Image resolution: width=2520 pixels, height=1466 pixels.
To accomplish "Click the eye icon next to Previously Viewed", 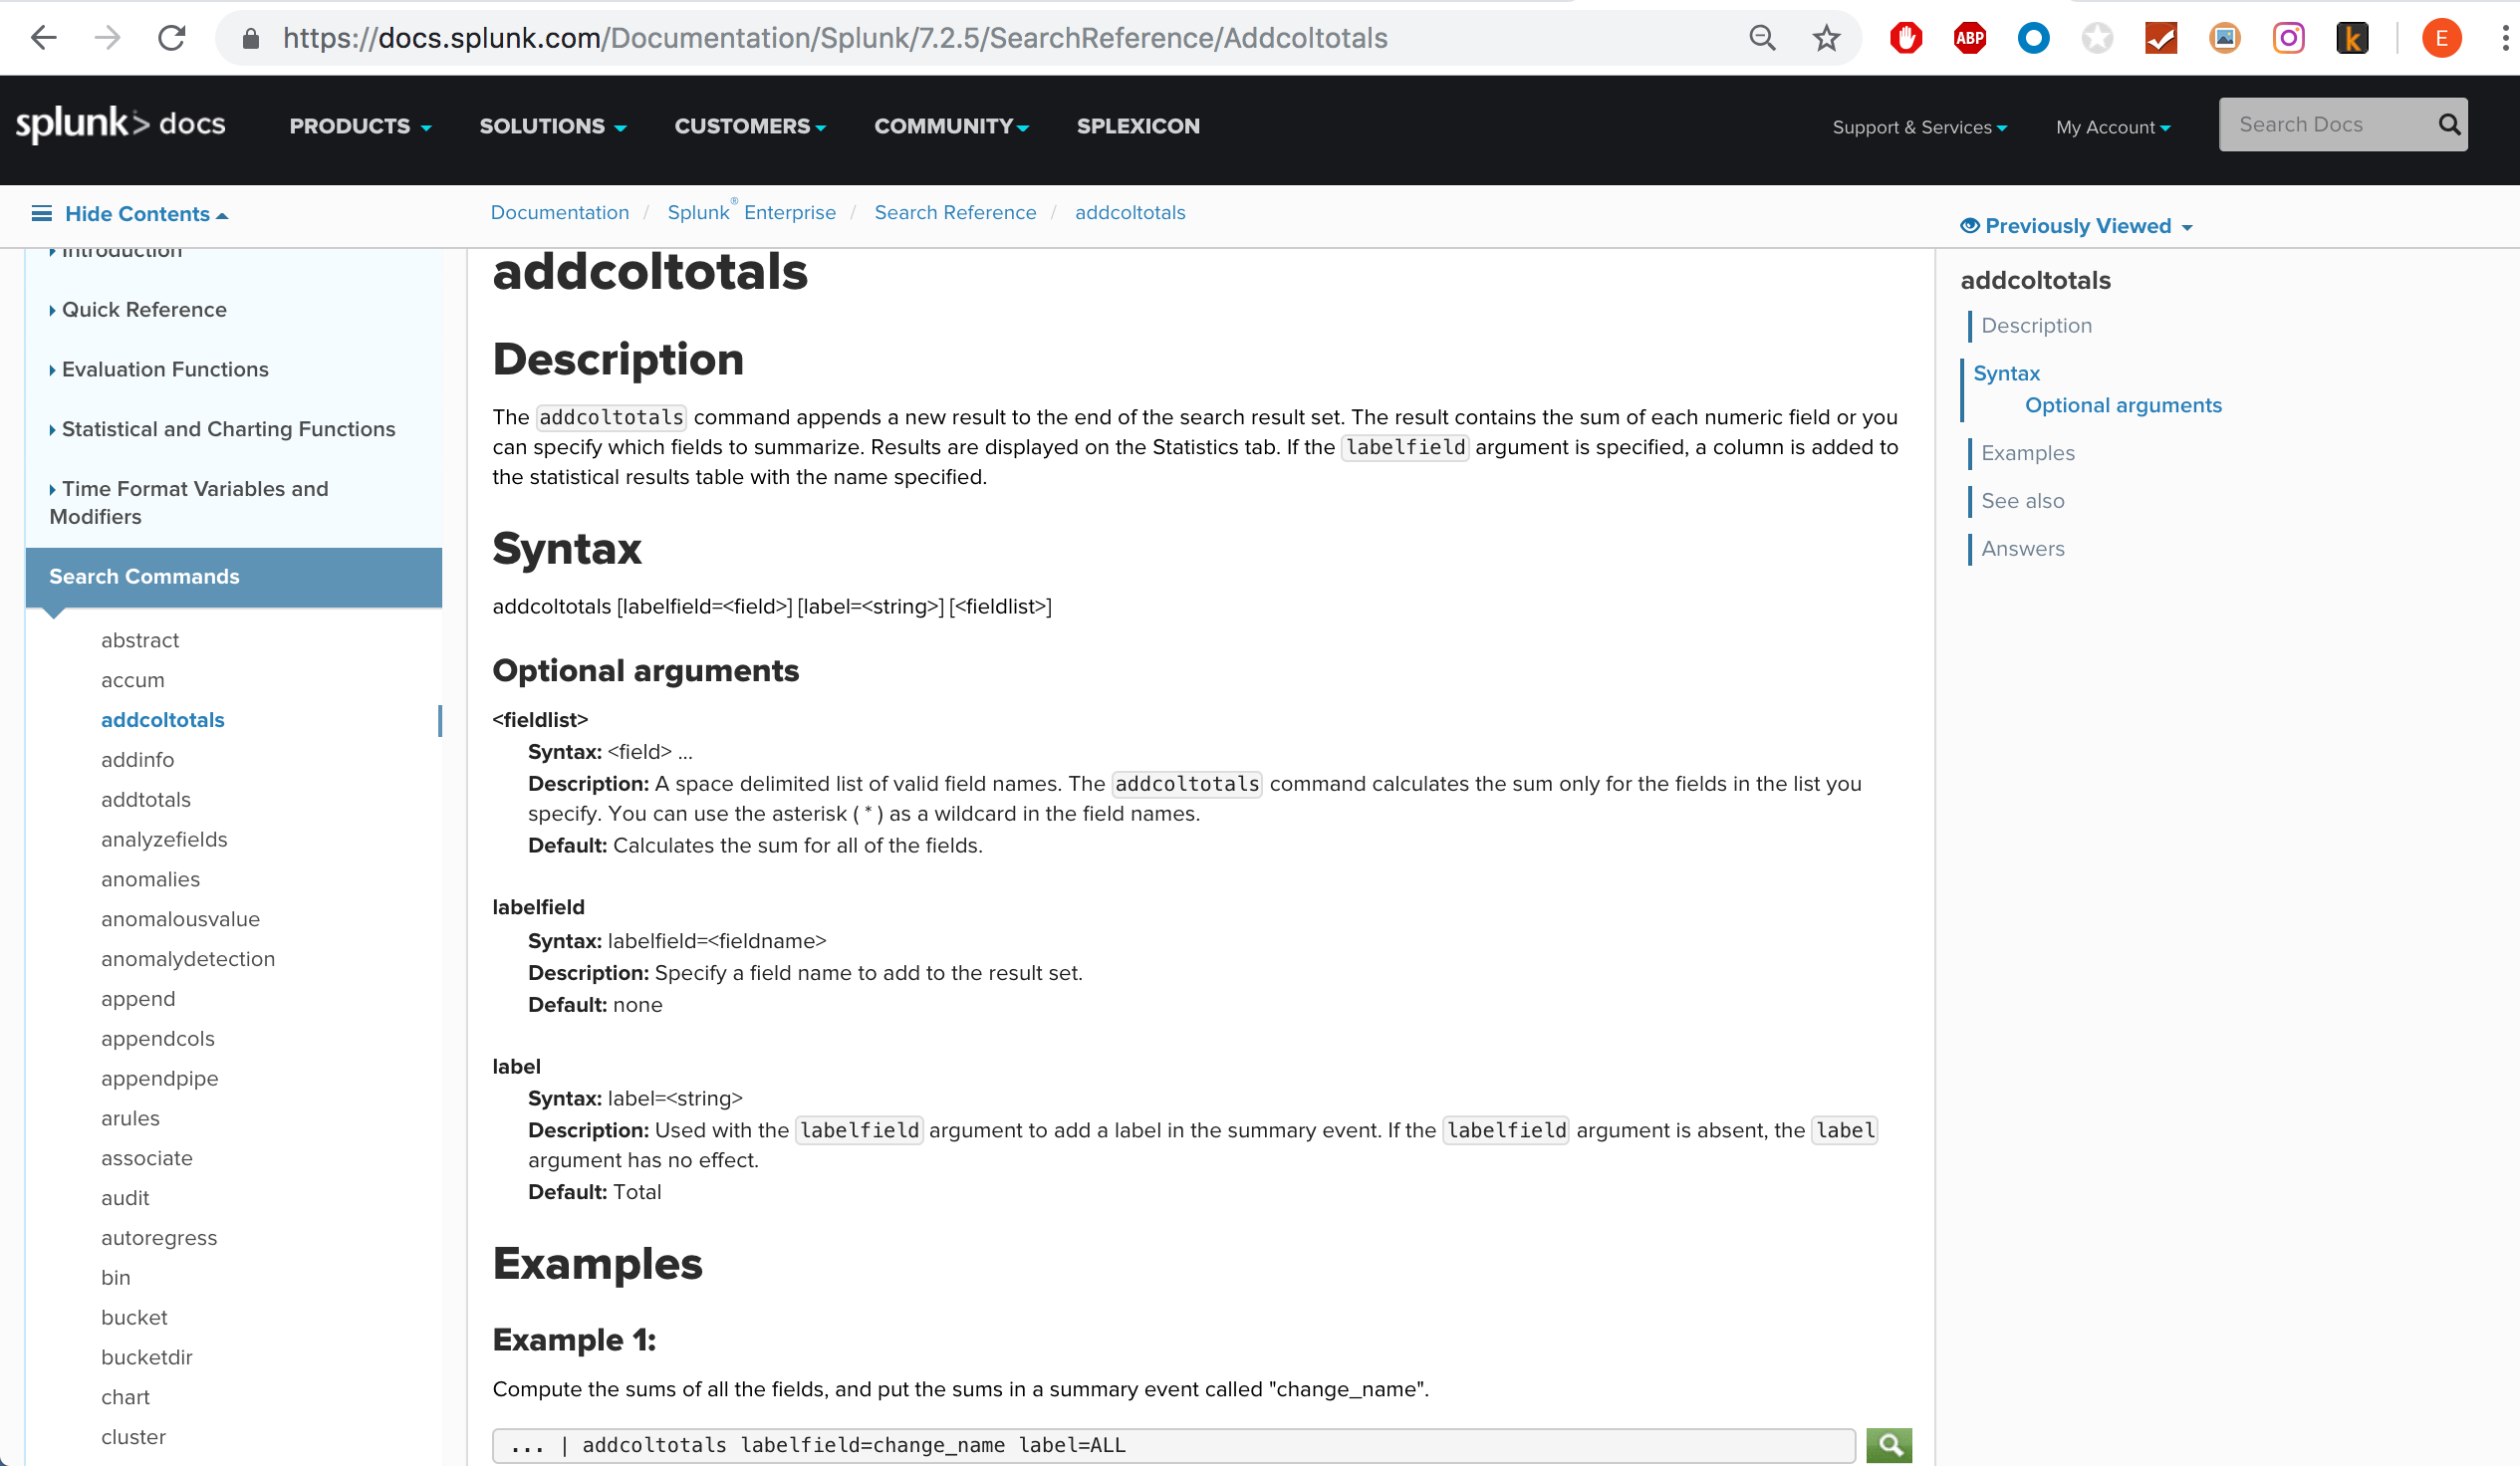I will (x=1970, y=225).
